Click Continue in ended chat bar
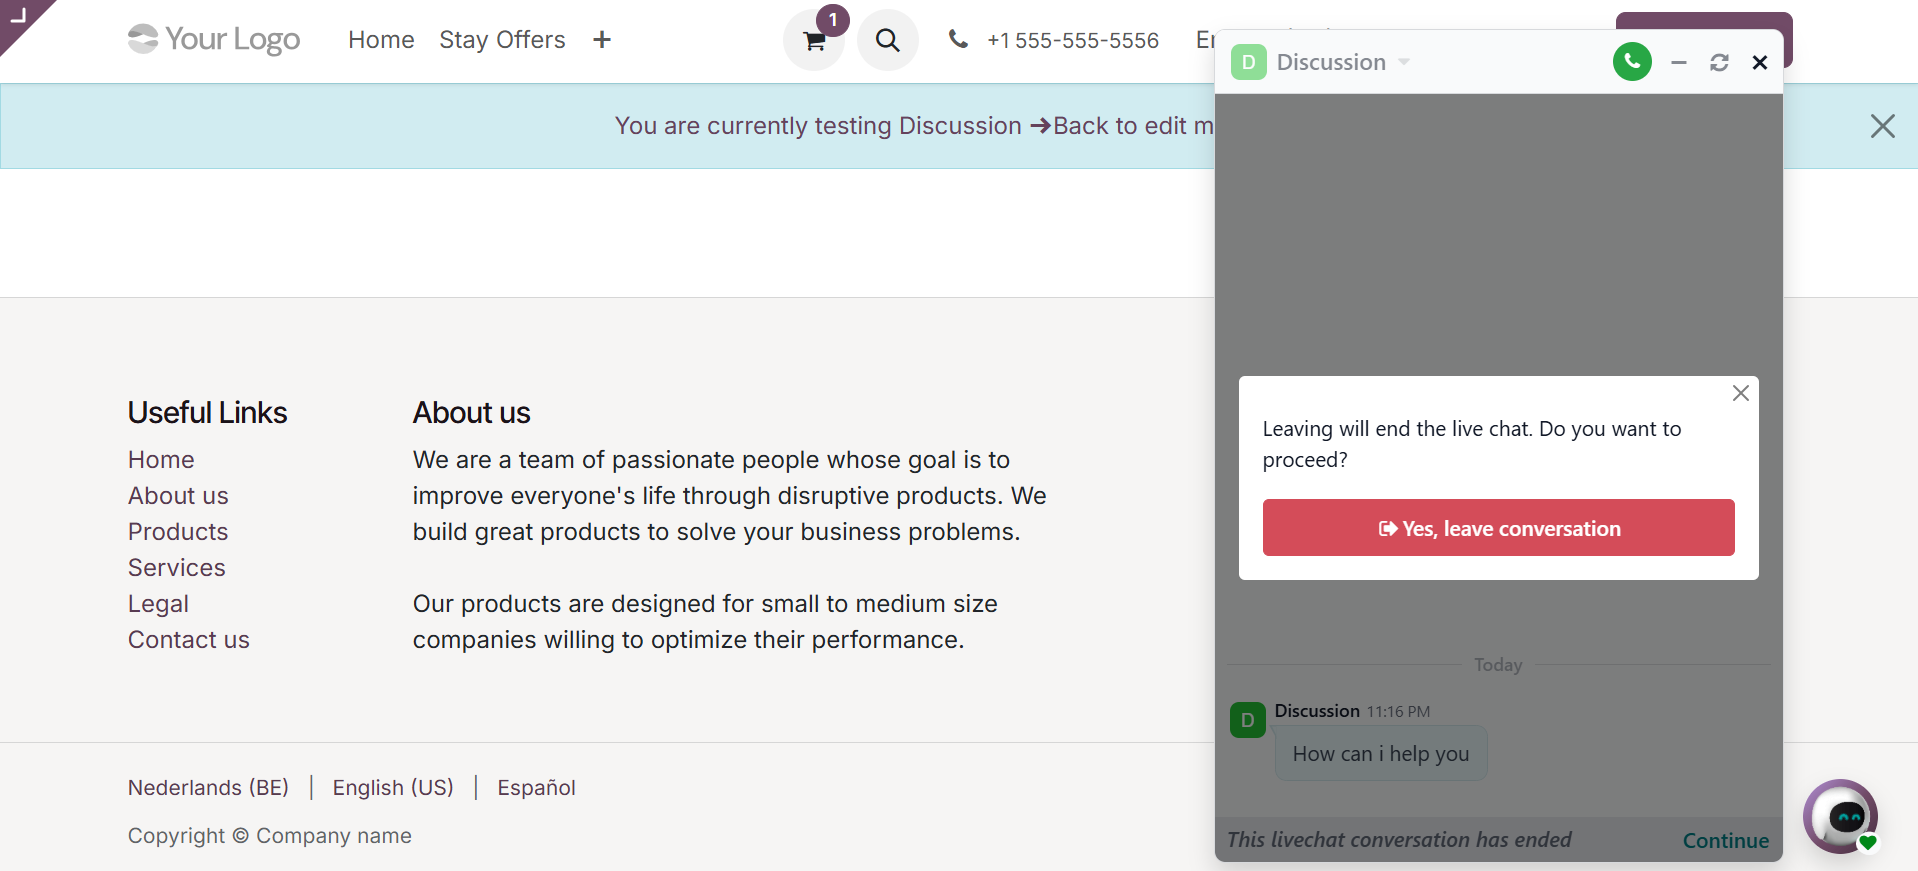This screenshot has height=871, width=1918. tap(1725, 841)
